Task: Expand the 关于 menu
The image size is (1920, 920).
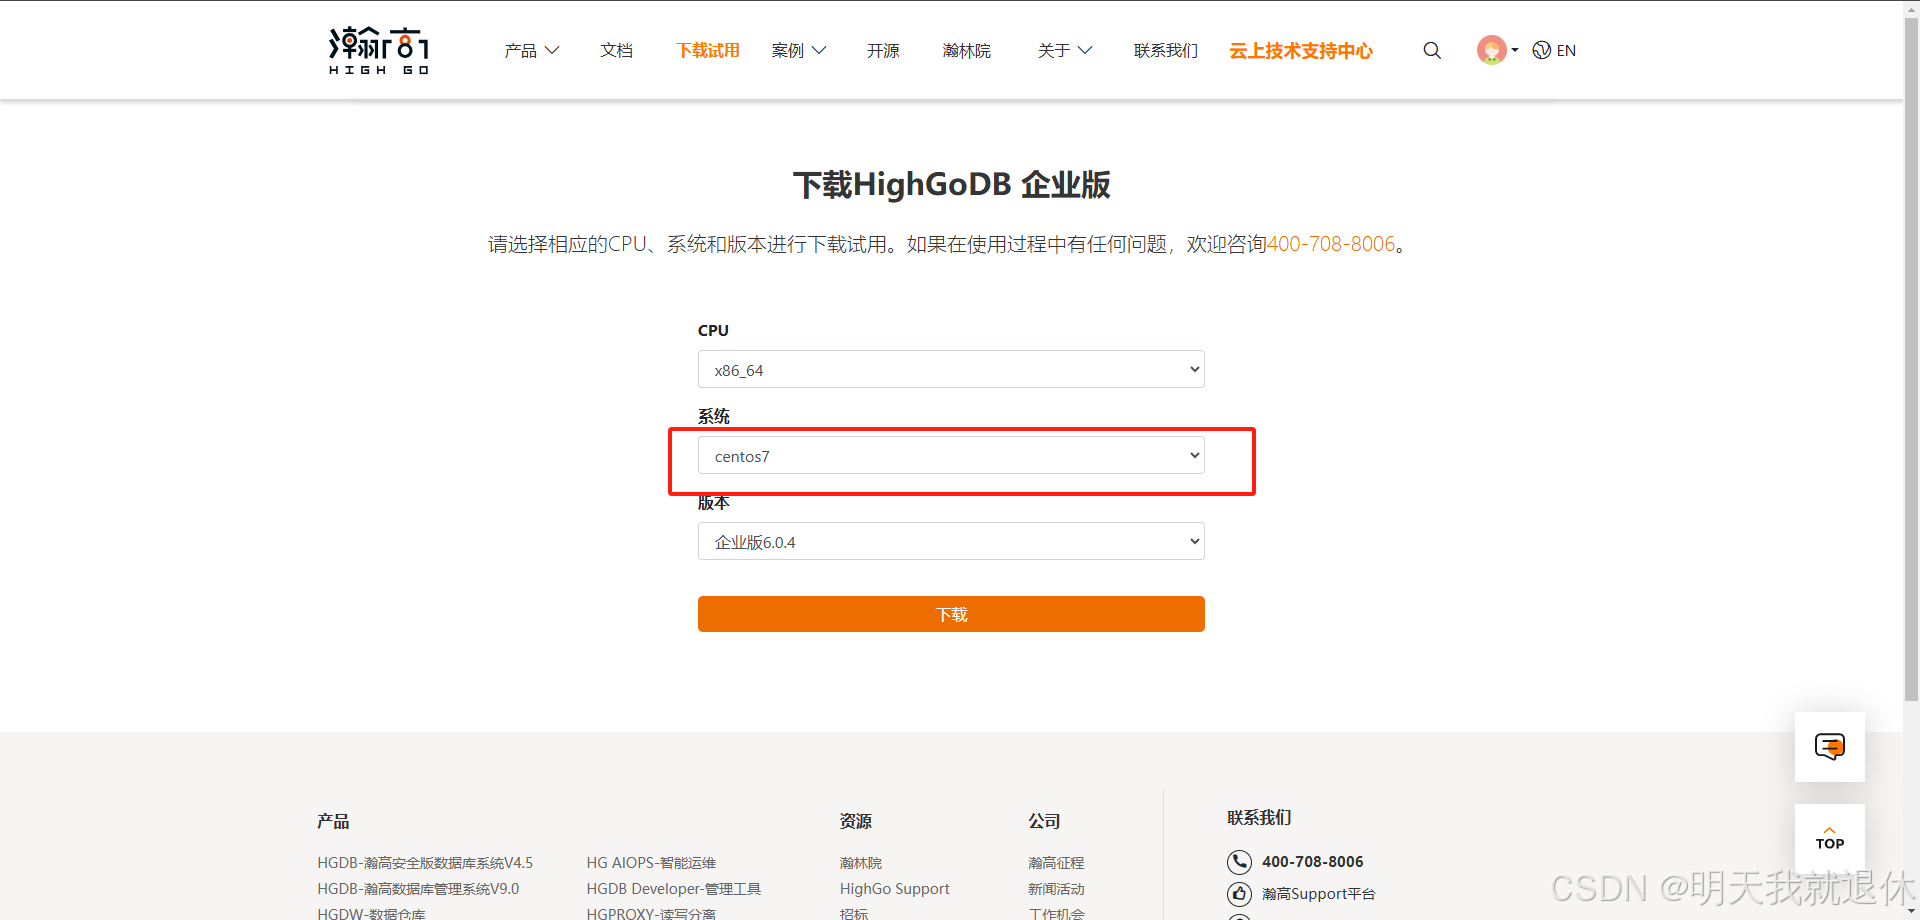Action: pos(1065,50)
